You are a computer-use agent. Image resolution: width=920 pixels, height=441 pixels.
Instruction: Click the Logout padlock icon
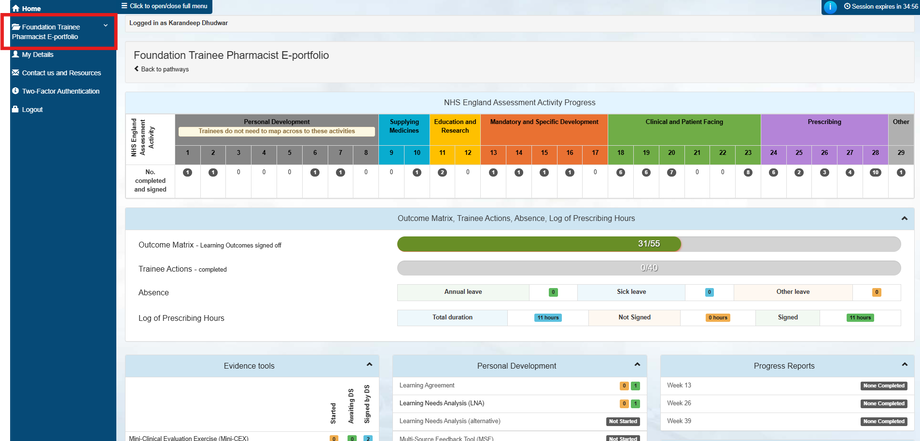coord(15,109)
